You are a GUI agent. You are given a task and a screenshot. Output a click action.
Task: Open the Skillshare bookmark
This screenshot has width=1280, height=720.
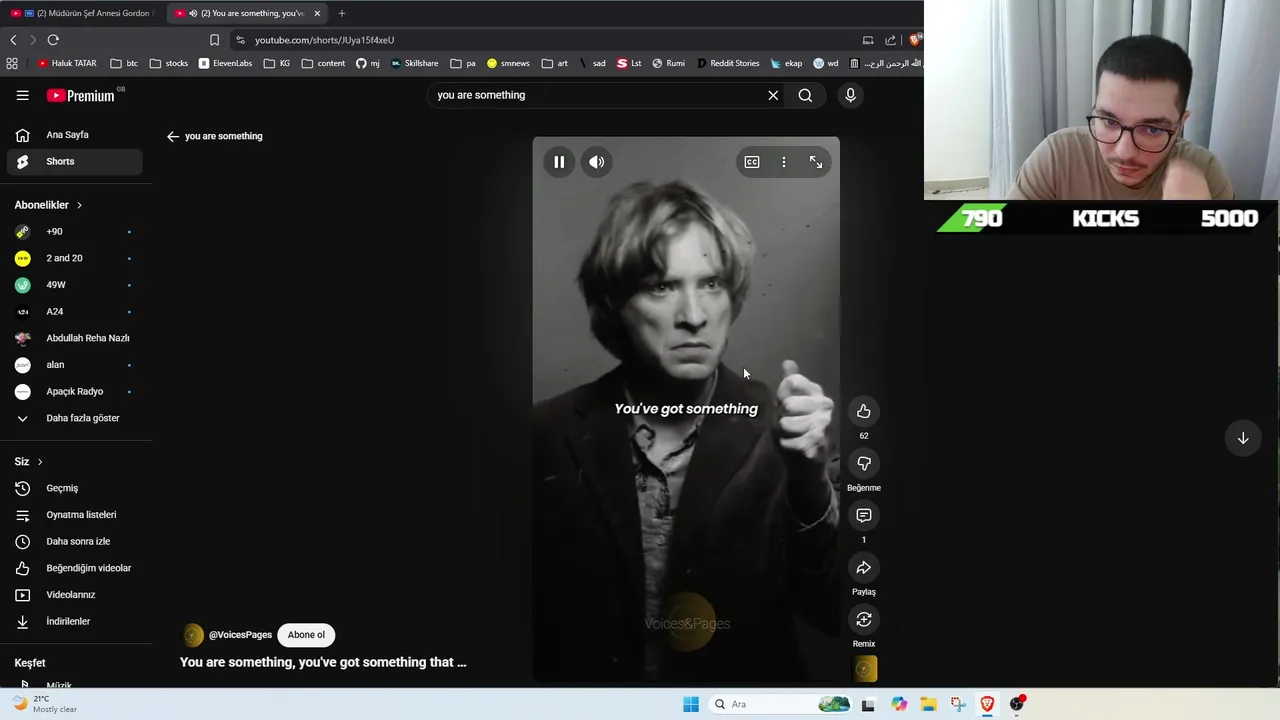click(x=414, y=63)
